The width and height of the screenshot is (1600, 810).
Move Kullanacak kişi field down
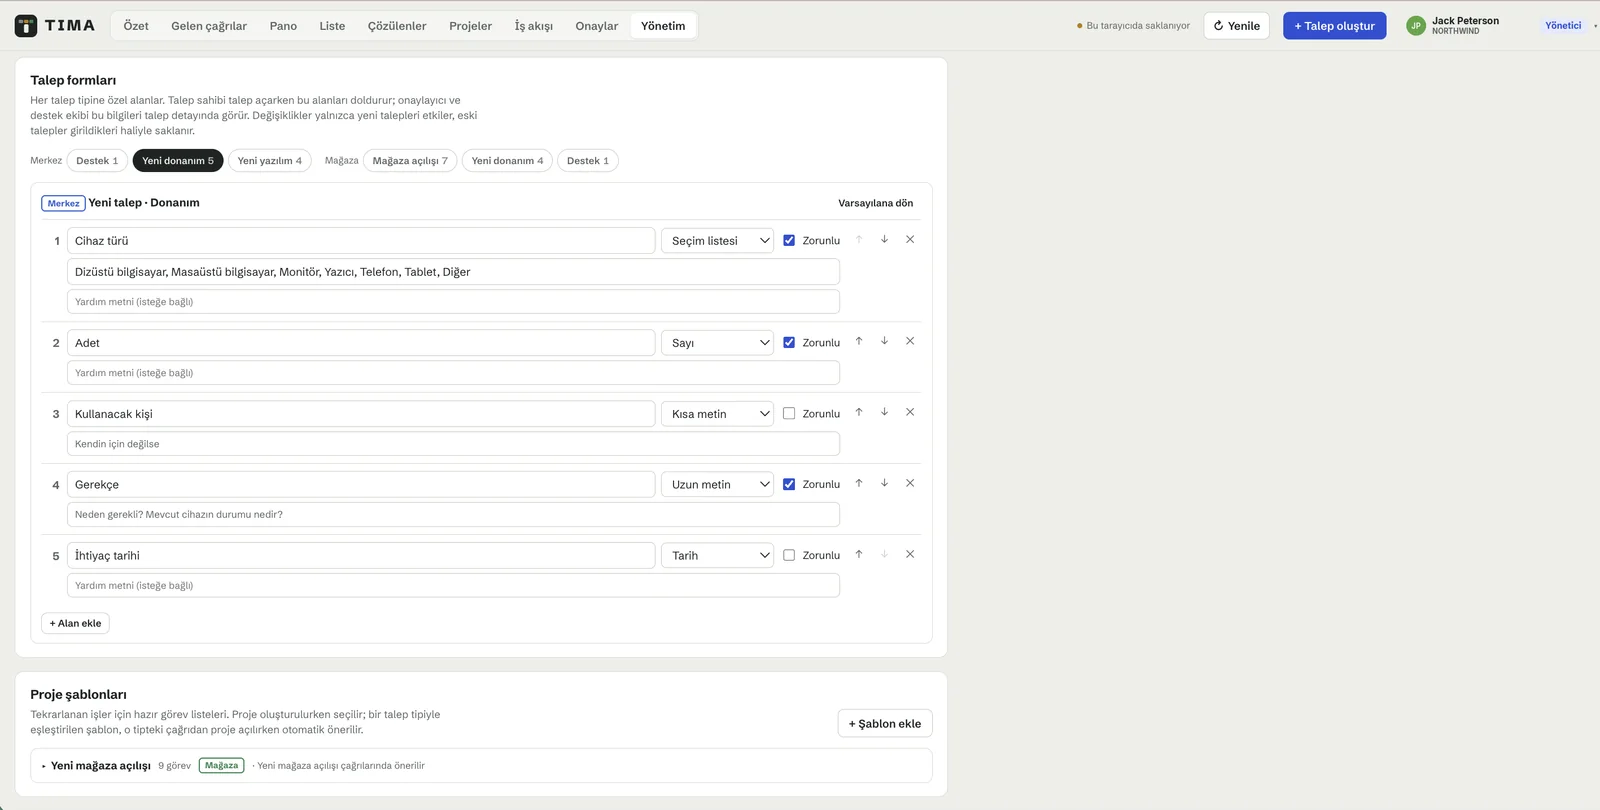[884, 412]
